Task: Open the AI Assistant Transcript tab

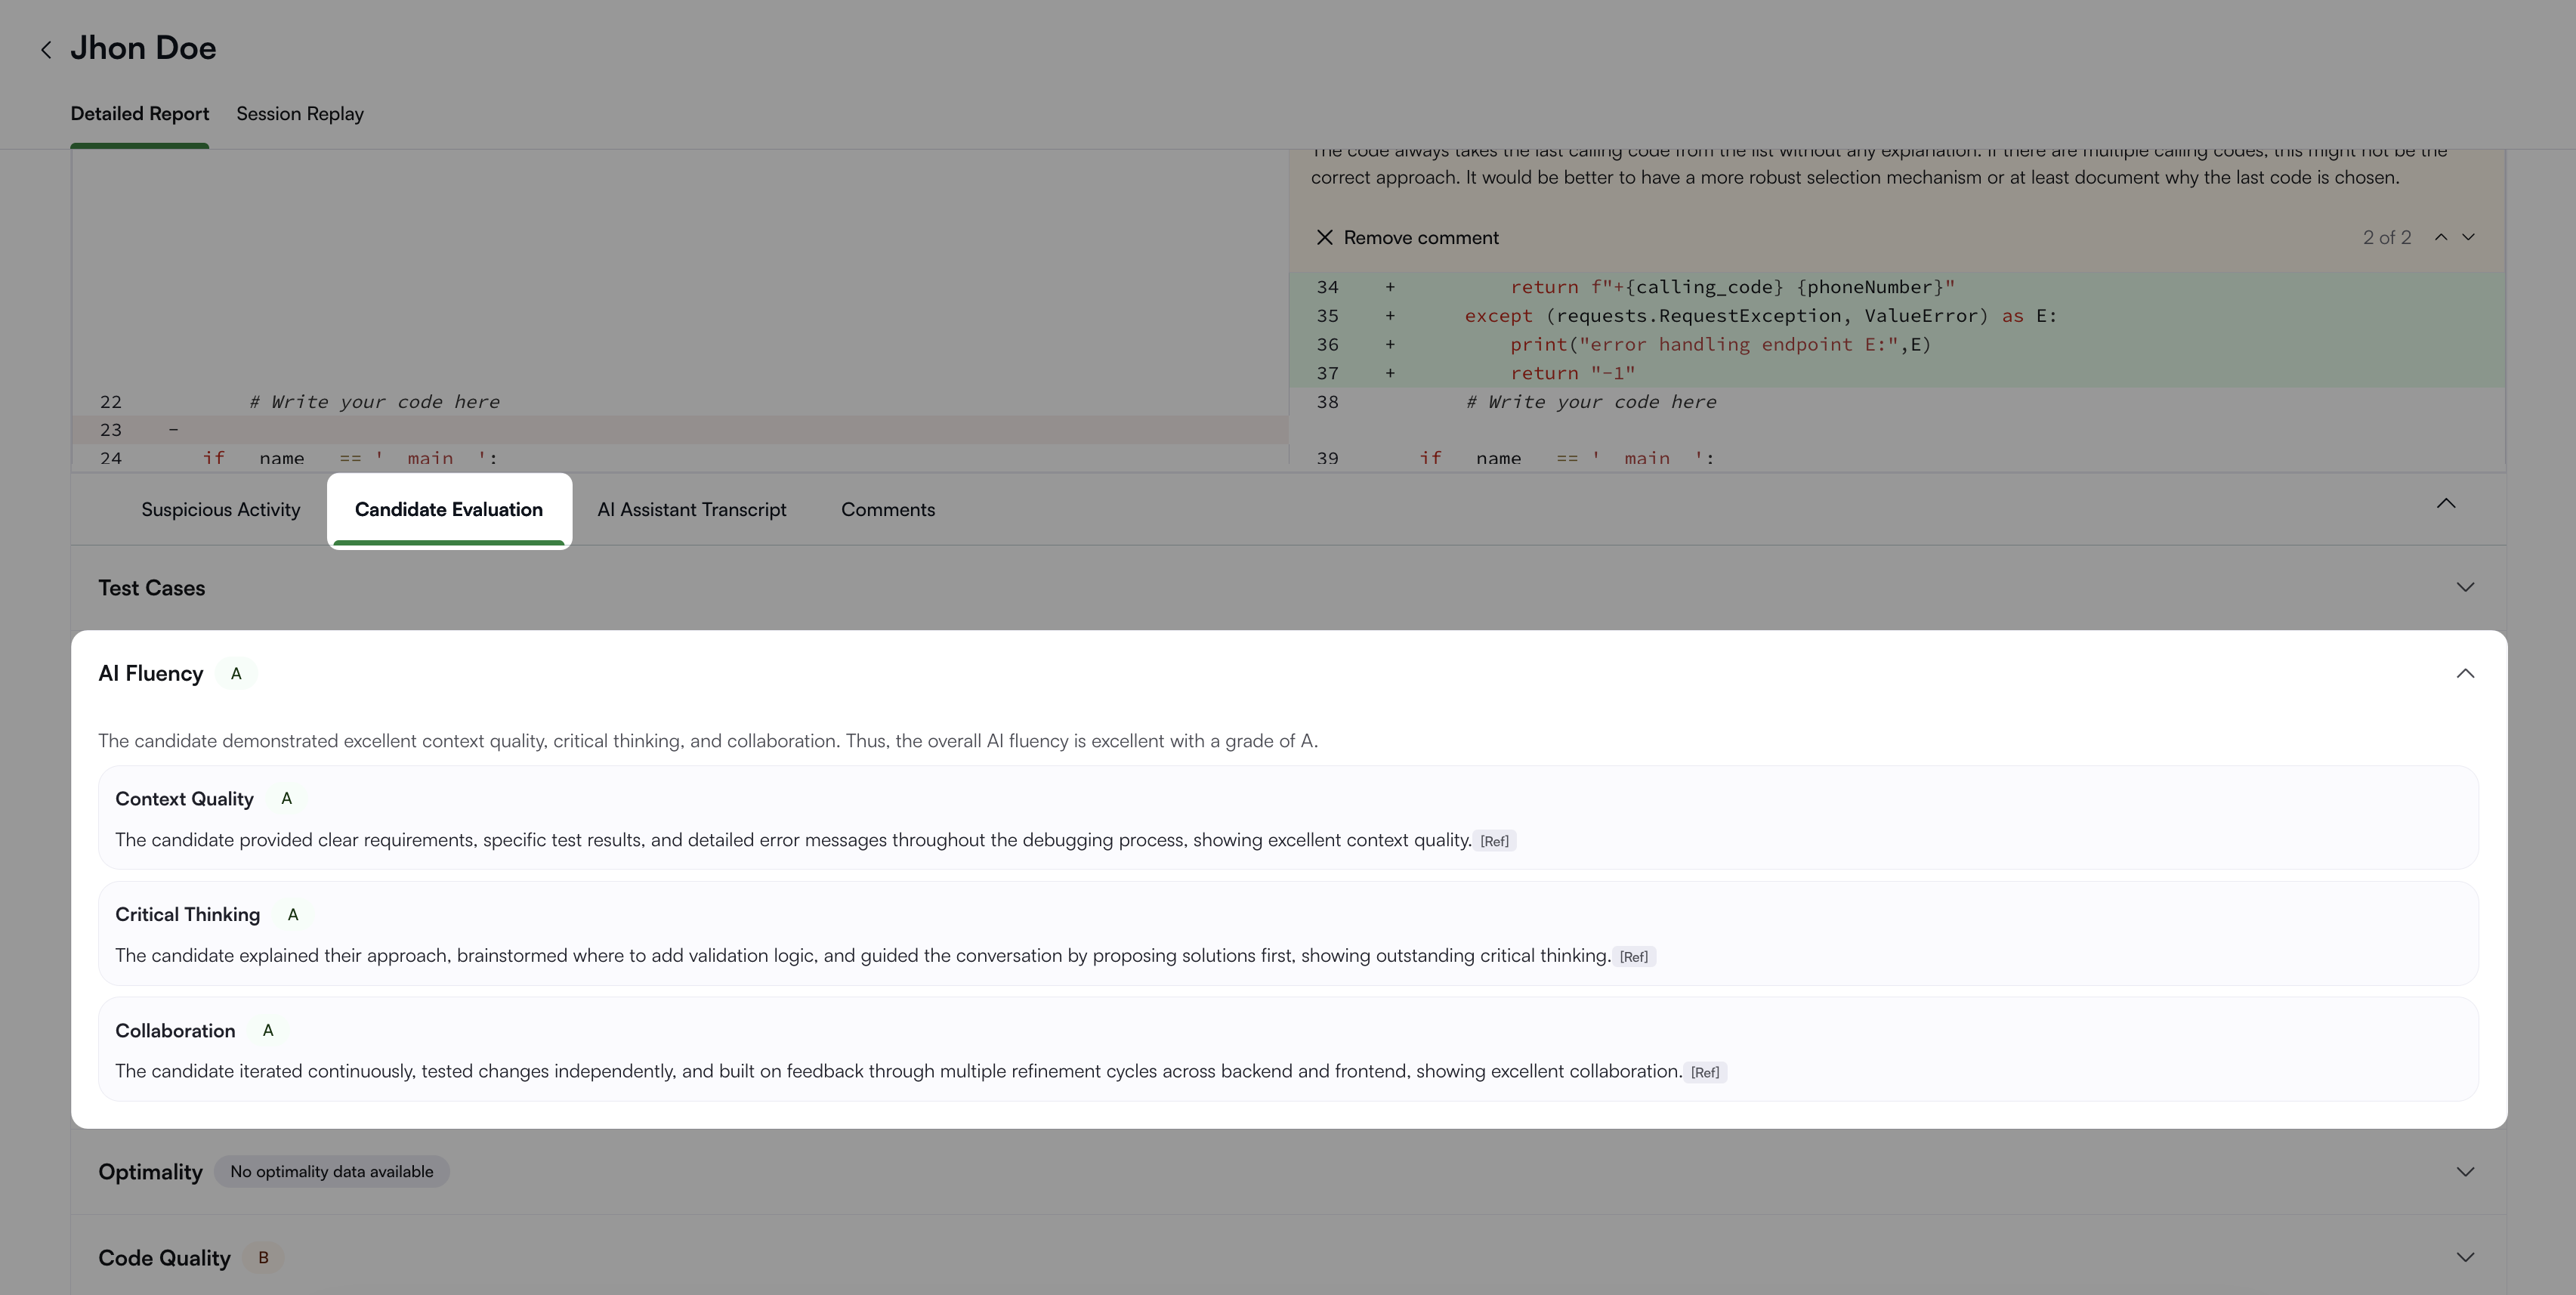Action: (x=691, y=510)
